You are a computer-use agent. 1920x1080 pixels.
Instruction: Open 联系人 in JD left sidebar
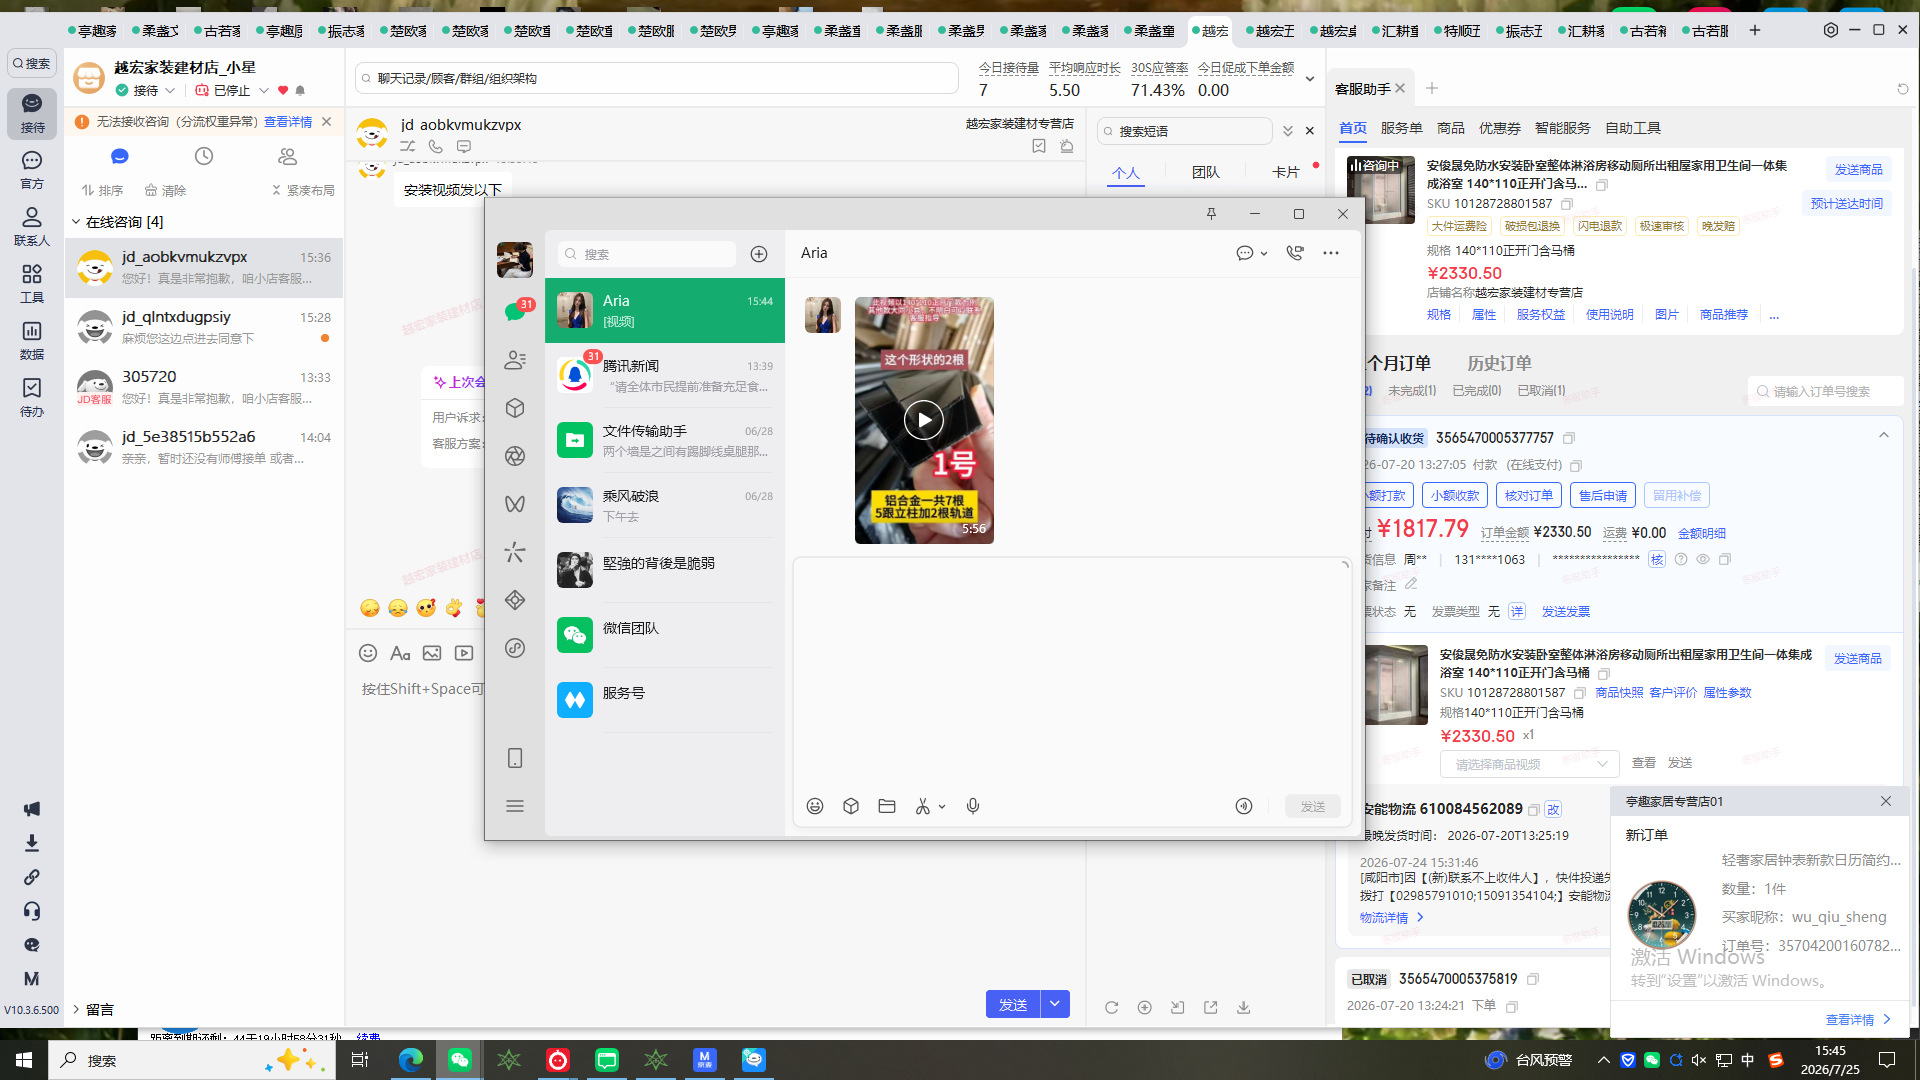32,226
